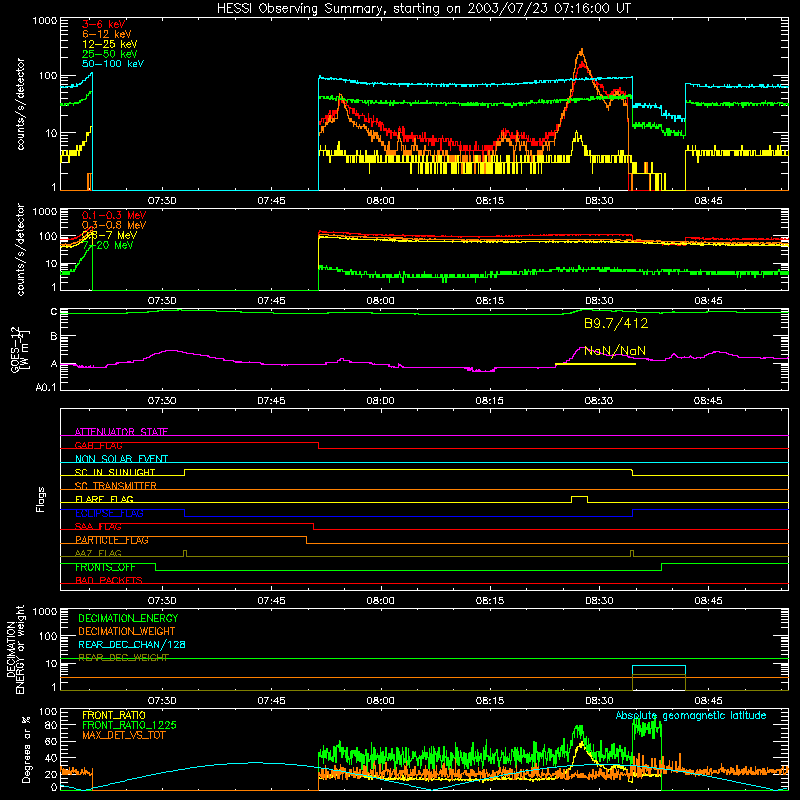Click the A0.1 tick label on GOES axis
Viewport: 800px width, 800px height.
(45, 388)
